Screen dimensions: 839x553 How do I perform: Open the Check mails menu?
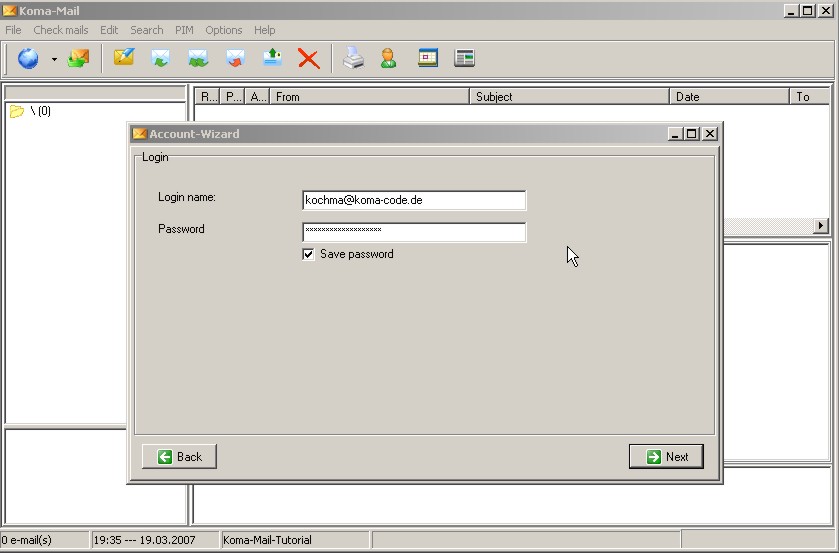click(60, 30)
